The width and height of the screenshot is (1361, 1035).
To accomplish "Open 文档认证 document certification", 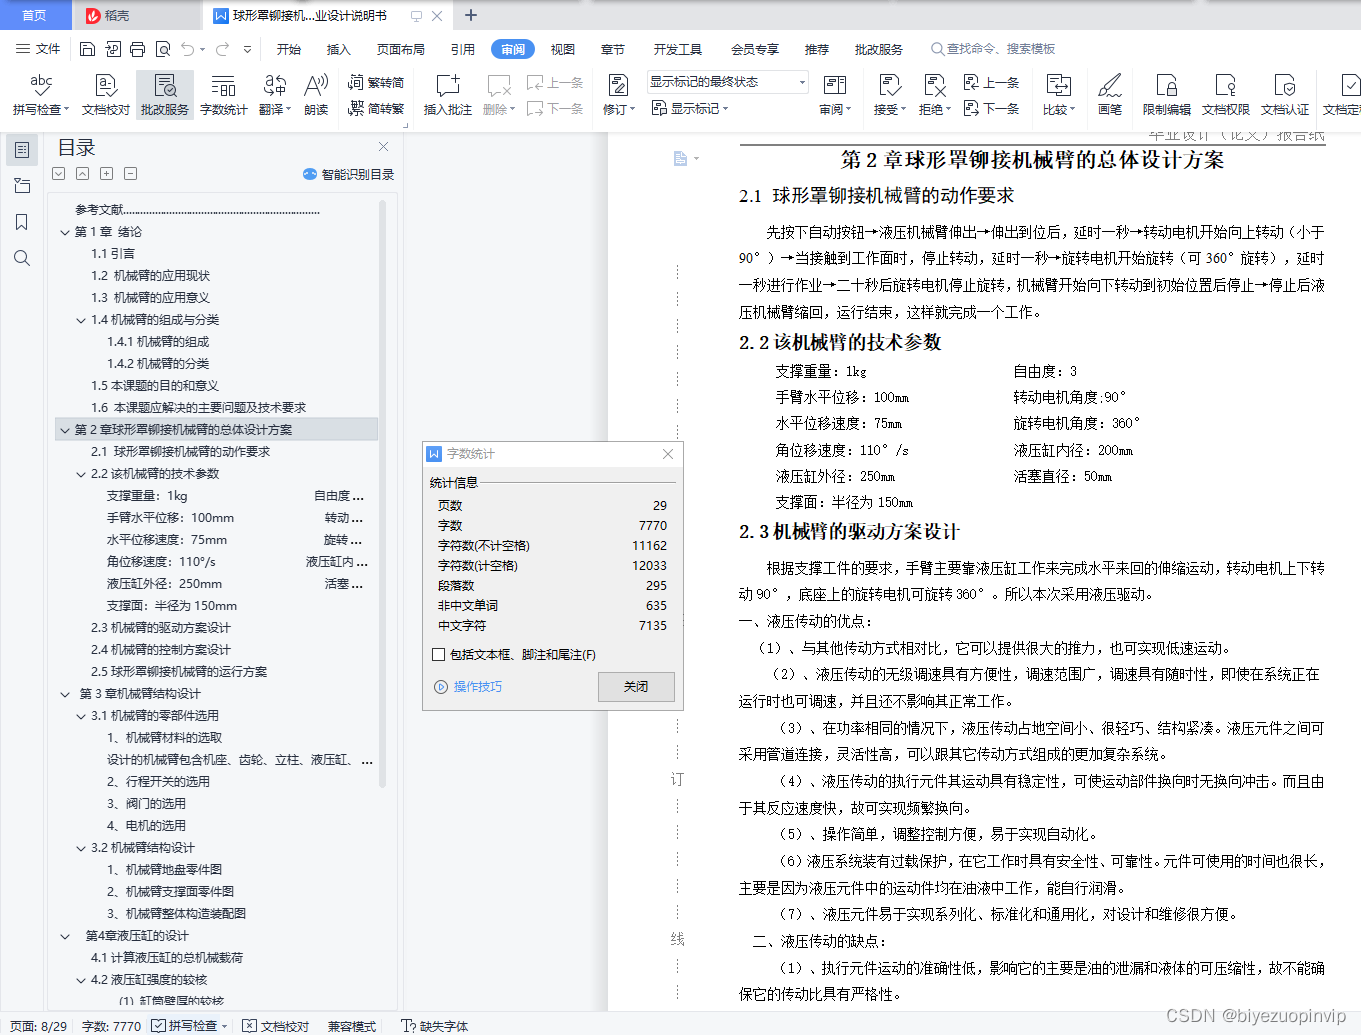I will pyautogui.click(x=1284, y=95).
